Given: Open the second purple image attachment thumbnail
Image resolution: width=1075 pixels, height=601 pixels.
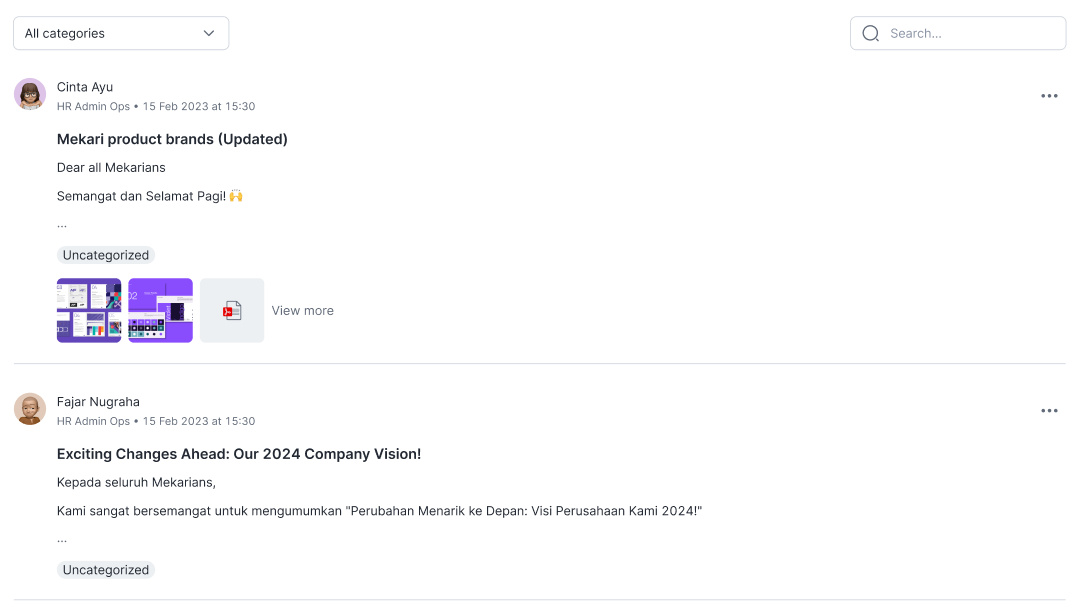Looking at the screenshot, I should 160,310.
